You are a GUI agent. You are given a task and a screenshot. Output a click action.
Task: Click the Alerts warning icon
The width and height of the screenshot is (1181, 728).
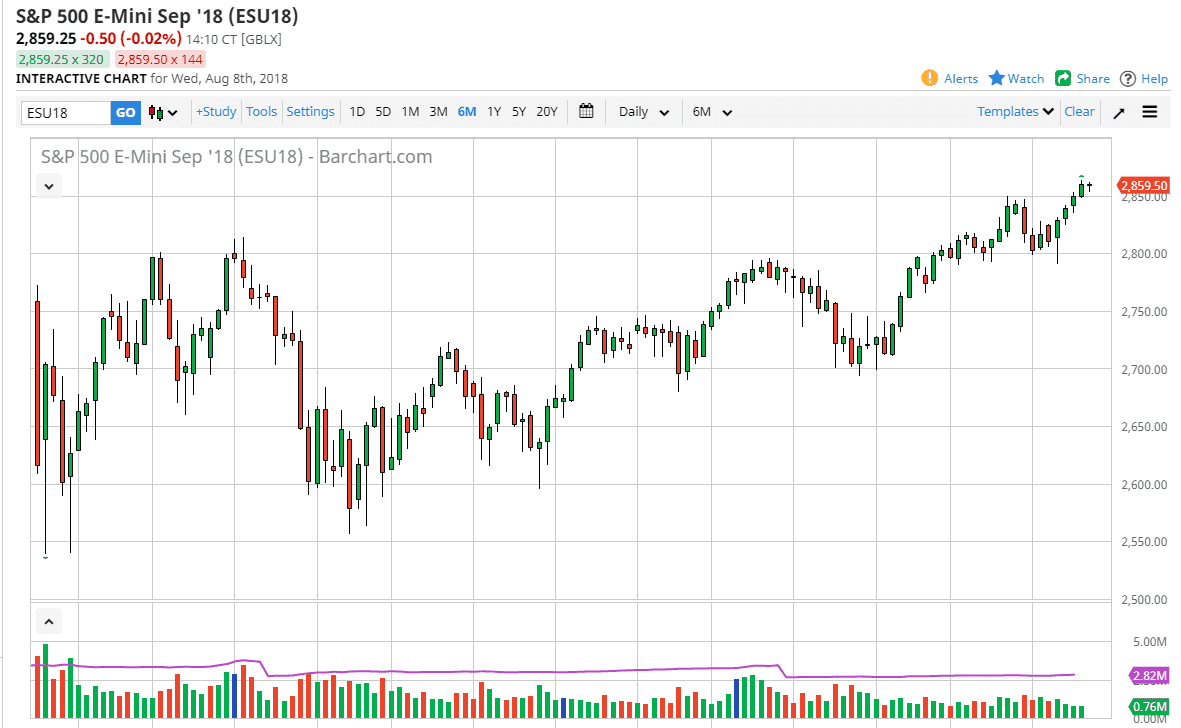930,78
